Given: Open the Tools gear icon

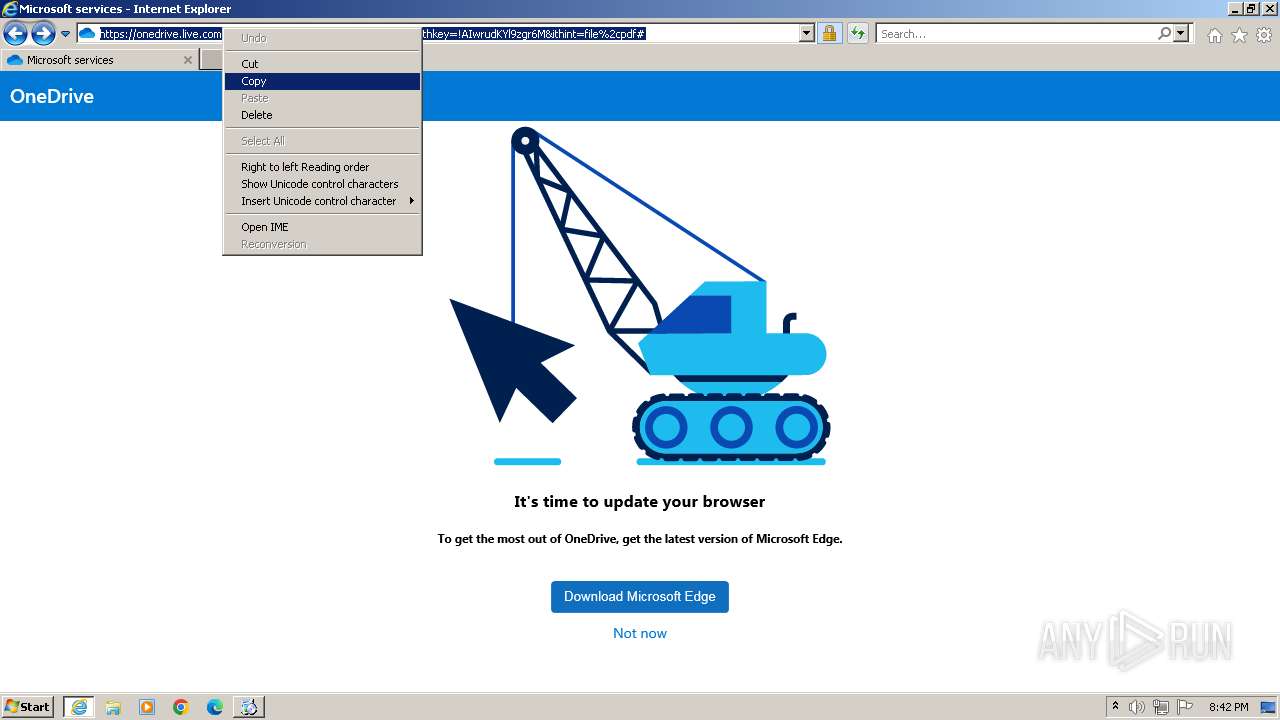Looking at the screenshot, I should 1264,35.
